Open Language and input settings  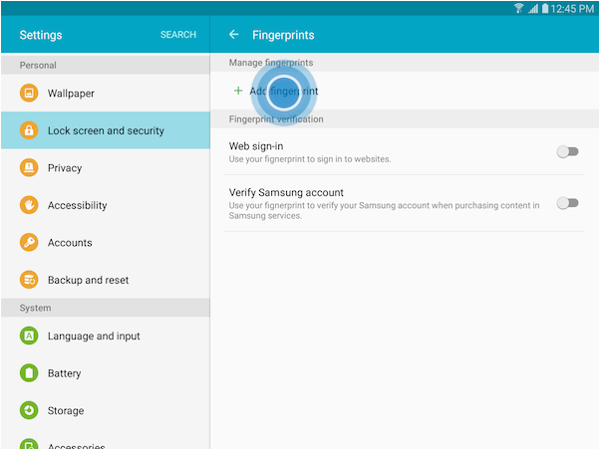(x=105, y=336)
